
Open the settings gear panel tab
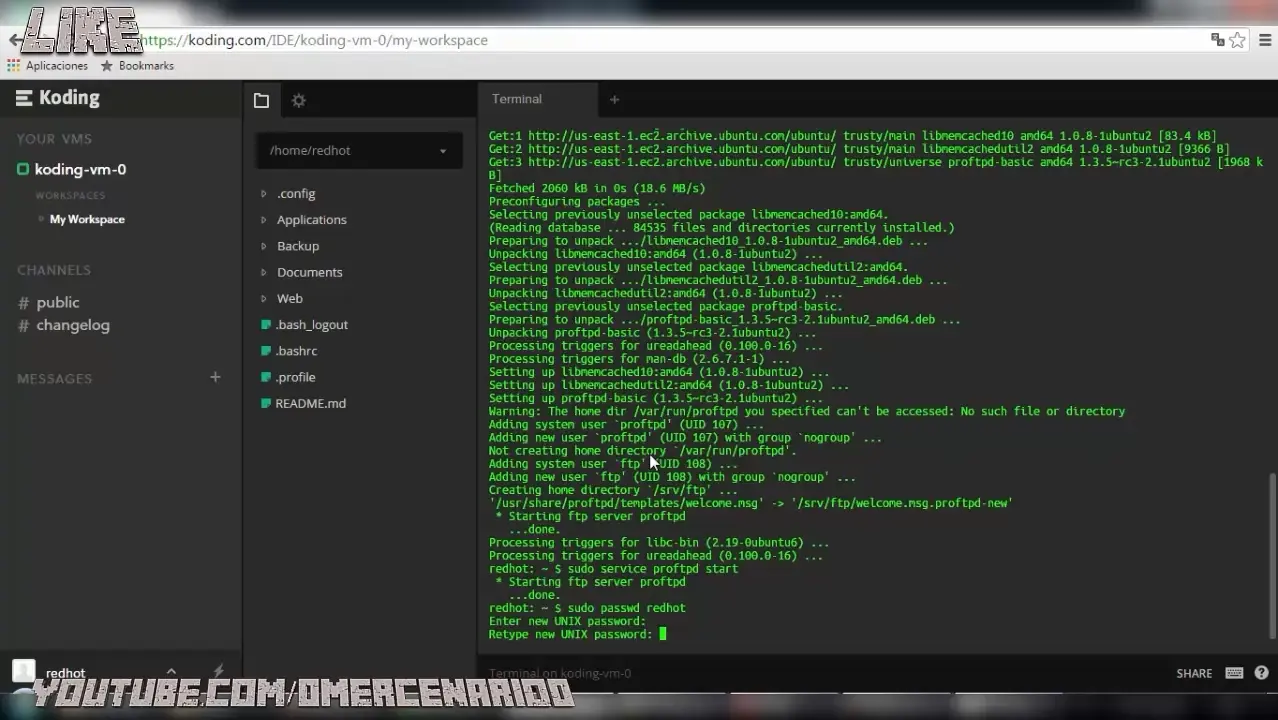point(298,100)
